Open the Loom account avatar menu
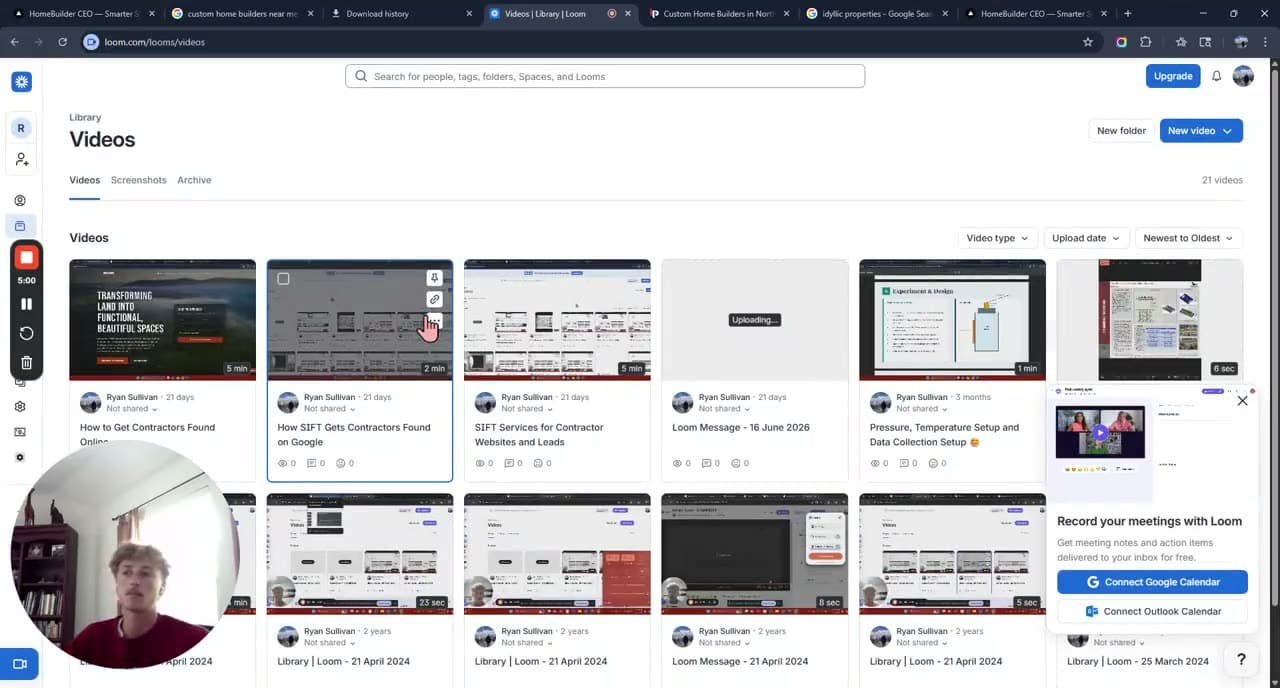The width and height of the screenshot is (1280, 688). [1243, 76]
